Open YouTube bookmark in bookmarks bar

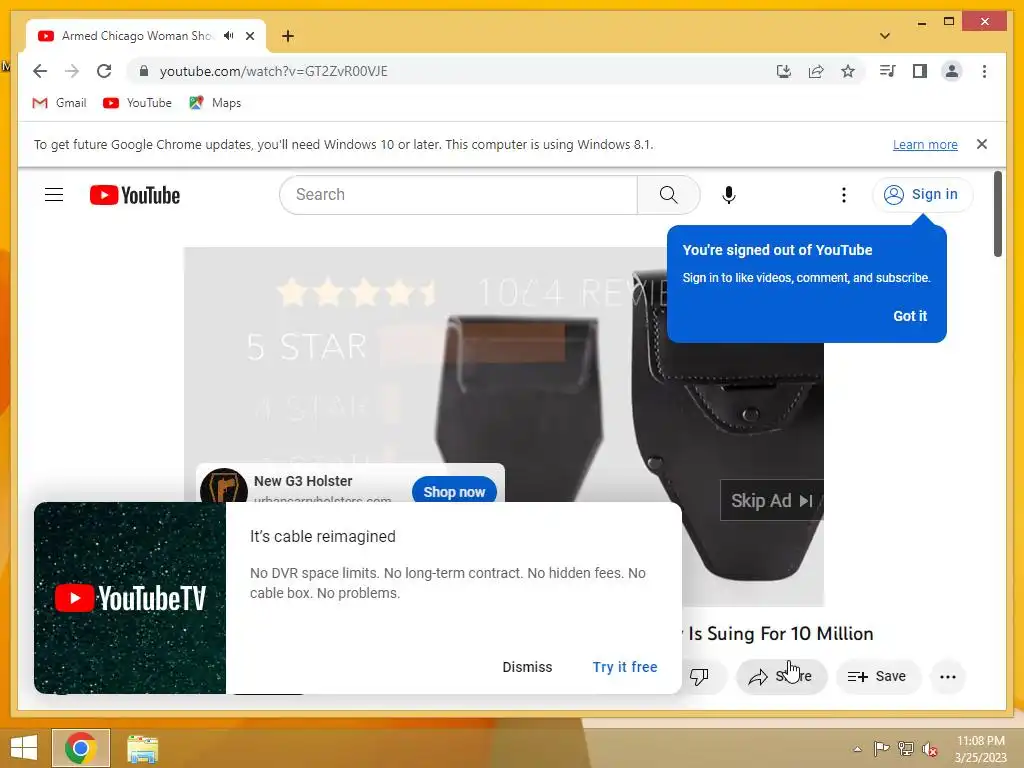[x=138, y=103]
